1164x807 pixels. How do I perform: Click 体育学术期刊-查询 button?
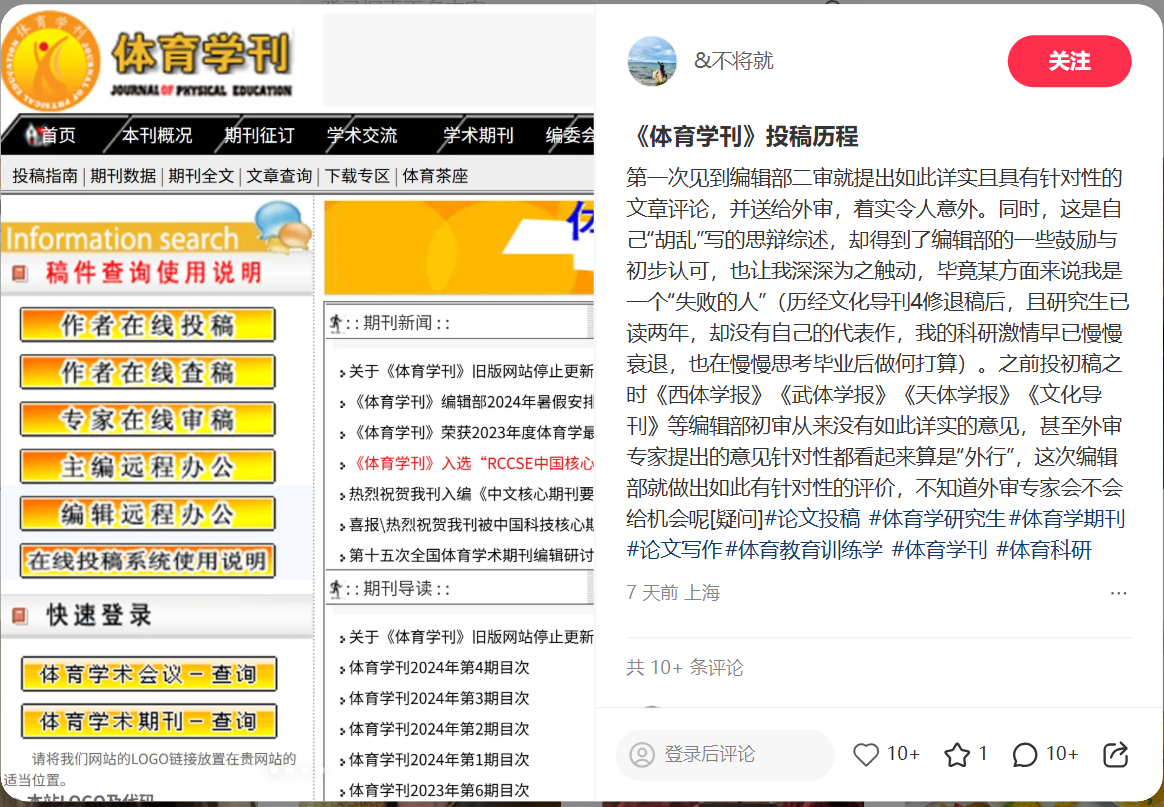click(x=148, y=721)
